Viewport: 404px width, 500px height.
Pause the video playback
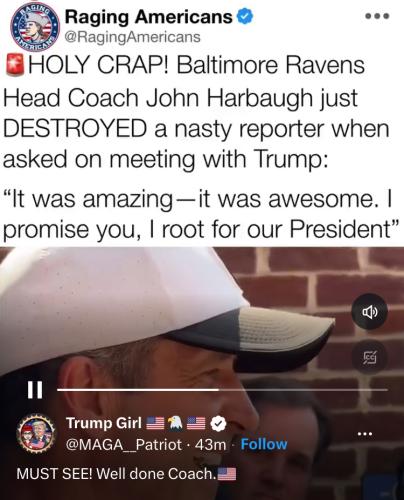click(35, 389)
